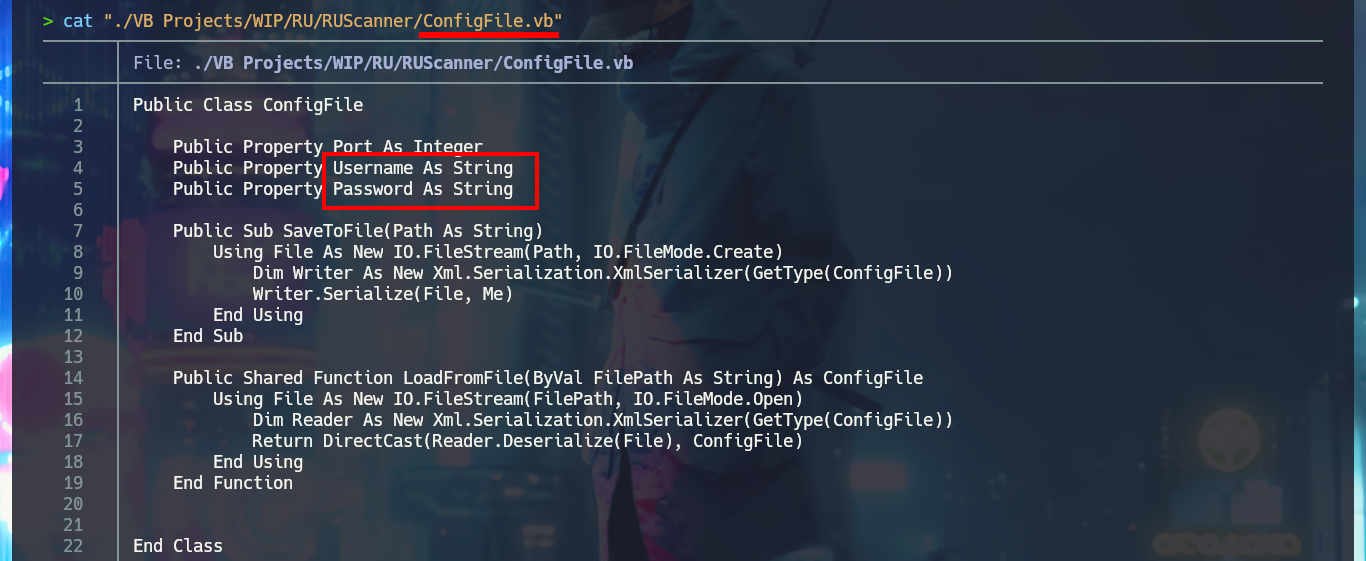The image size is (1366, 561).
Task: Click Public Class ConfigFile declaration
Action: point(248,105)
